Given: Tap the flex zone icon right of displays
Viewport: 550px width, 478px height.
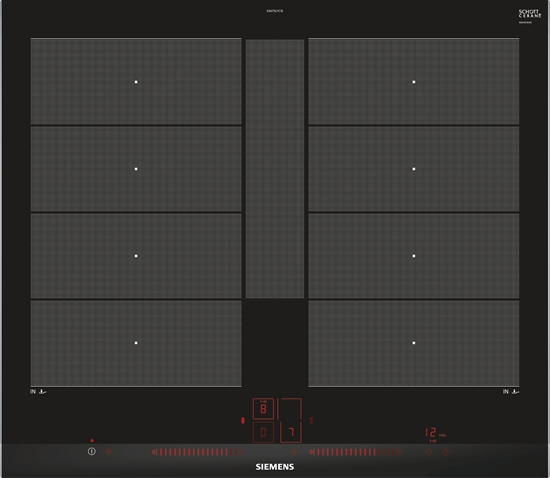Looking at the screenshot, I should [311, 420].
